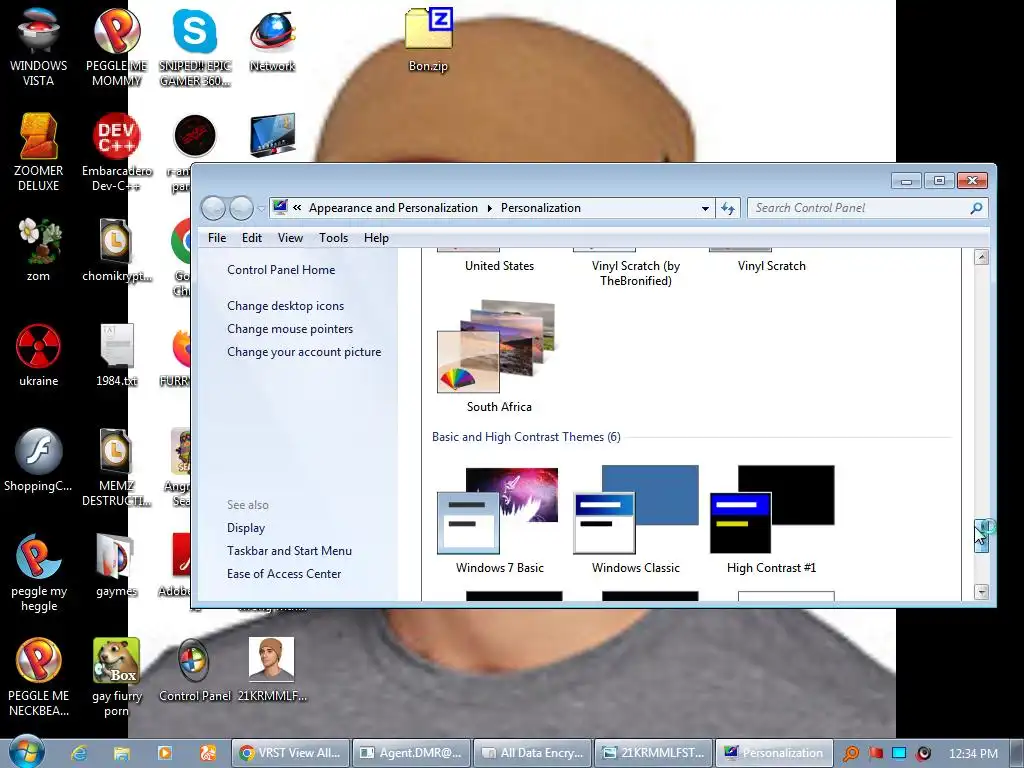Open the ShoppingC... Flash icon
Viewport: 1024px width, 768px height.
[x=38, y=460]
